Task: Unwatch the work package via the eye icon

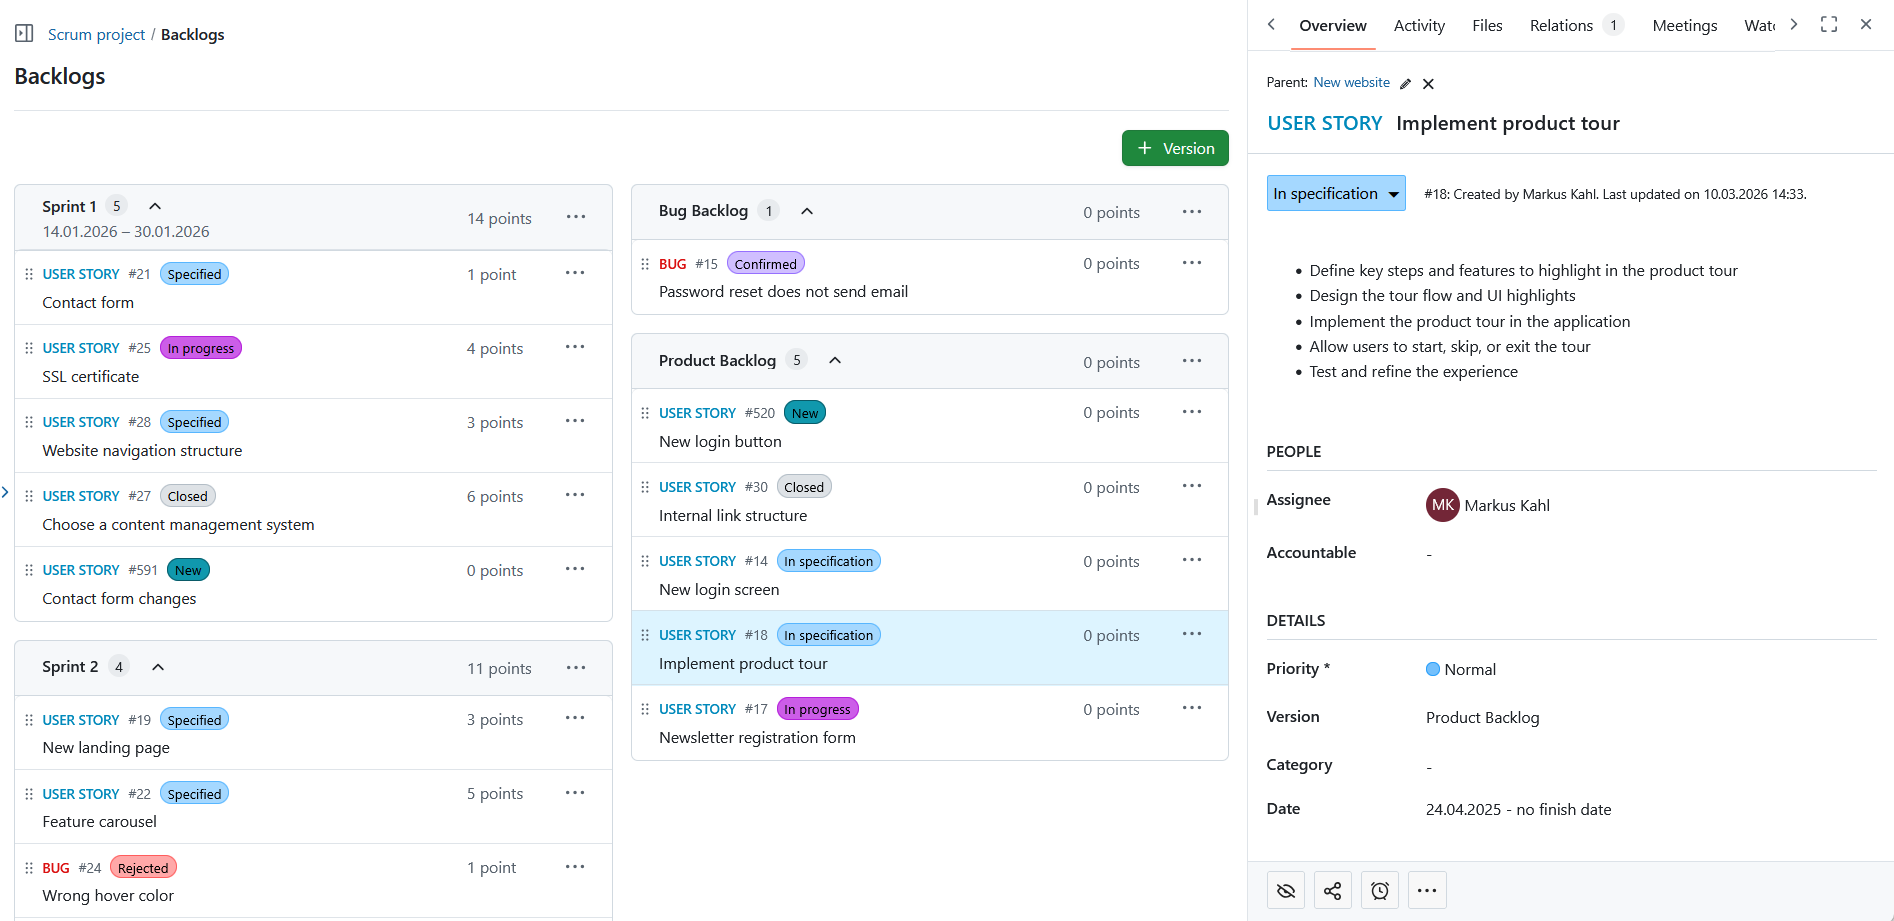Action: pyautogui.click(x=1285, y=889)
